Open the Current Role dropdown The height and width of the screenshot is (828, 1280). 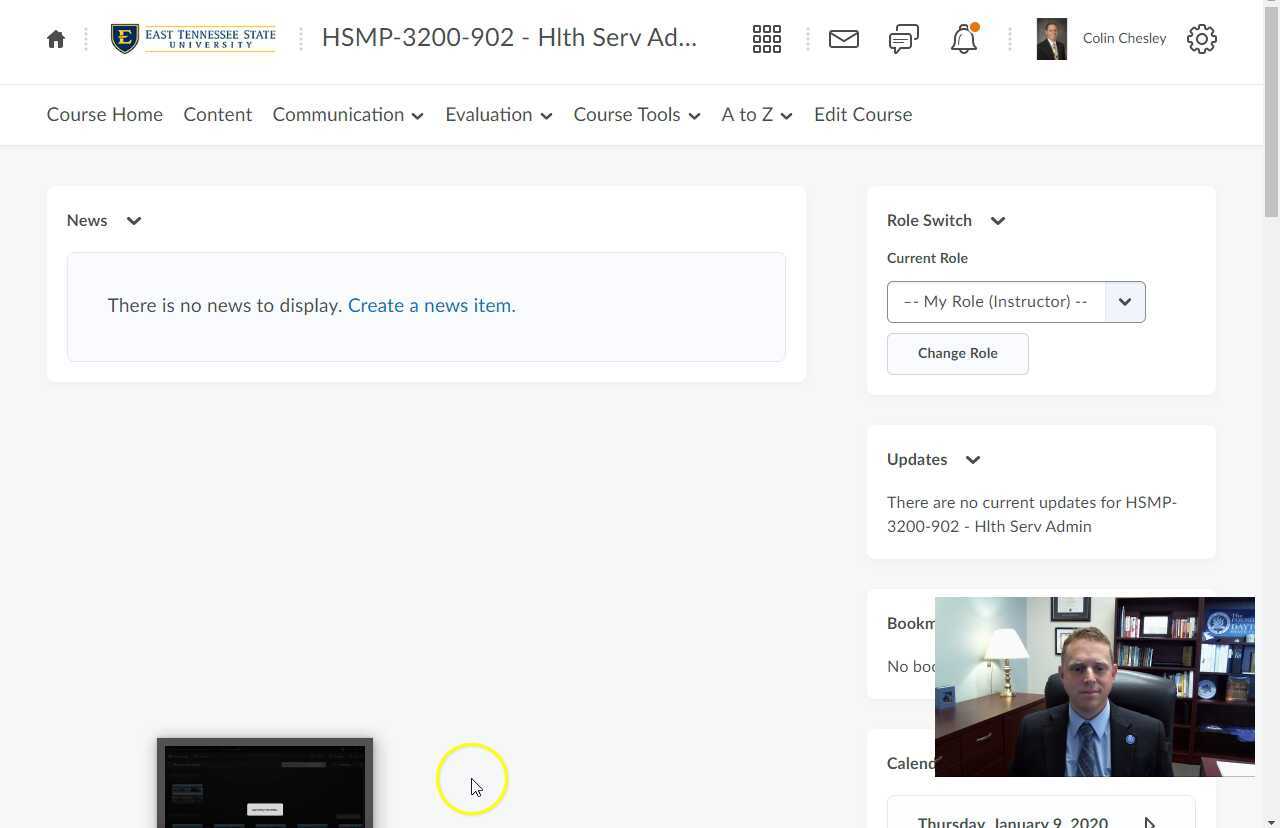[1015, 302]
